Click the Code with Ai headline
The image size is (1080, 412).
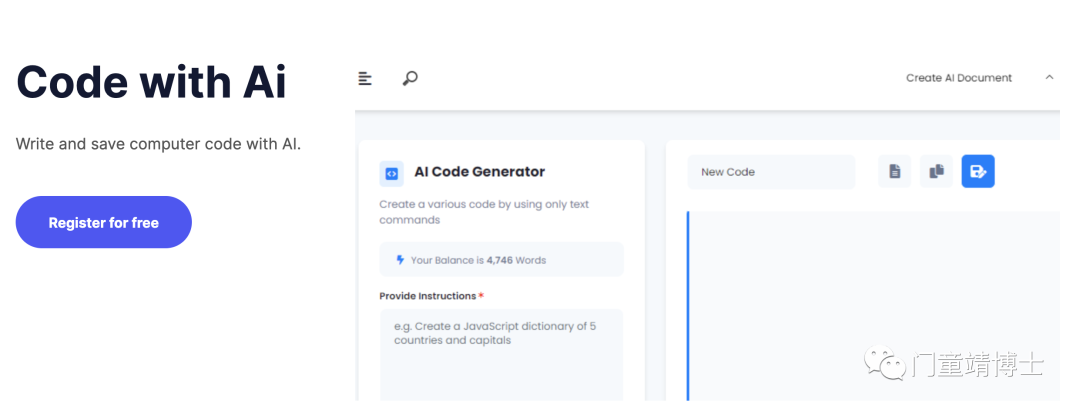(151, 82)
